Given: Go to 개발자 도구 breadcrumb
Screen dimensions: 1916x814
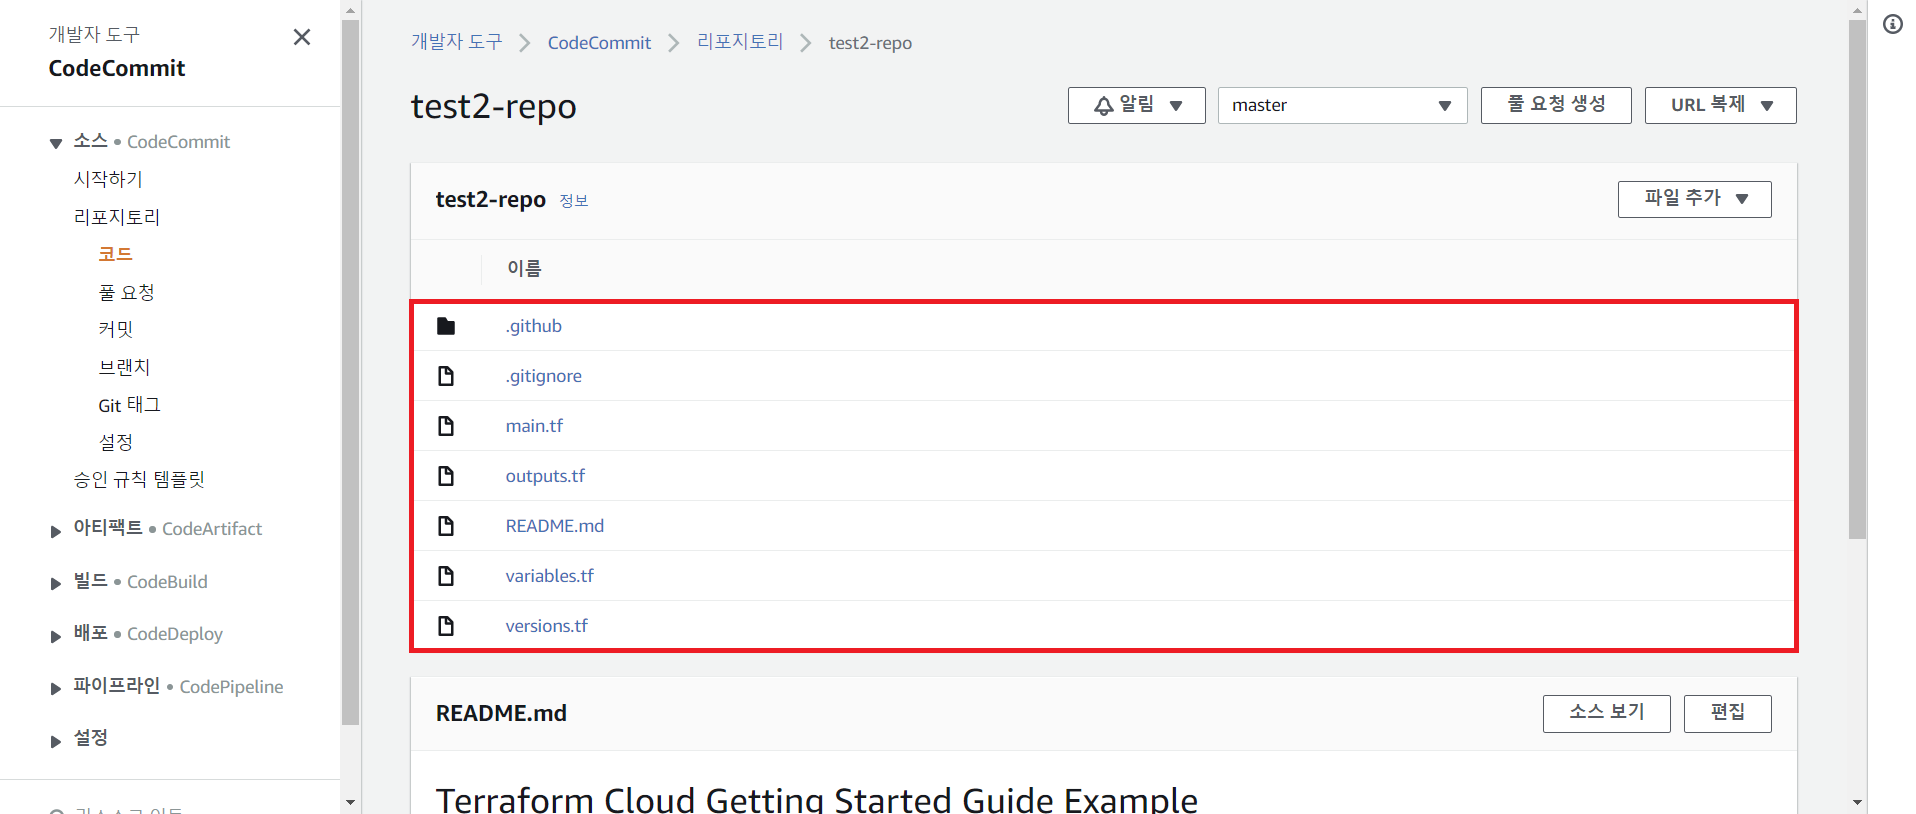Looking at the screenshot, I should click(x=457, y=42).
